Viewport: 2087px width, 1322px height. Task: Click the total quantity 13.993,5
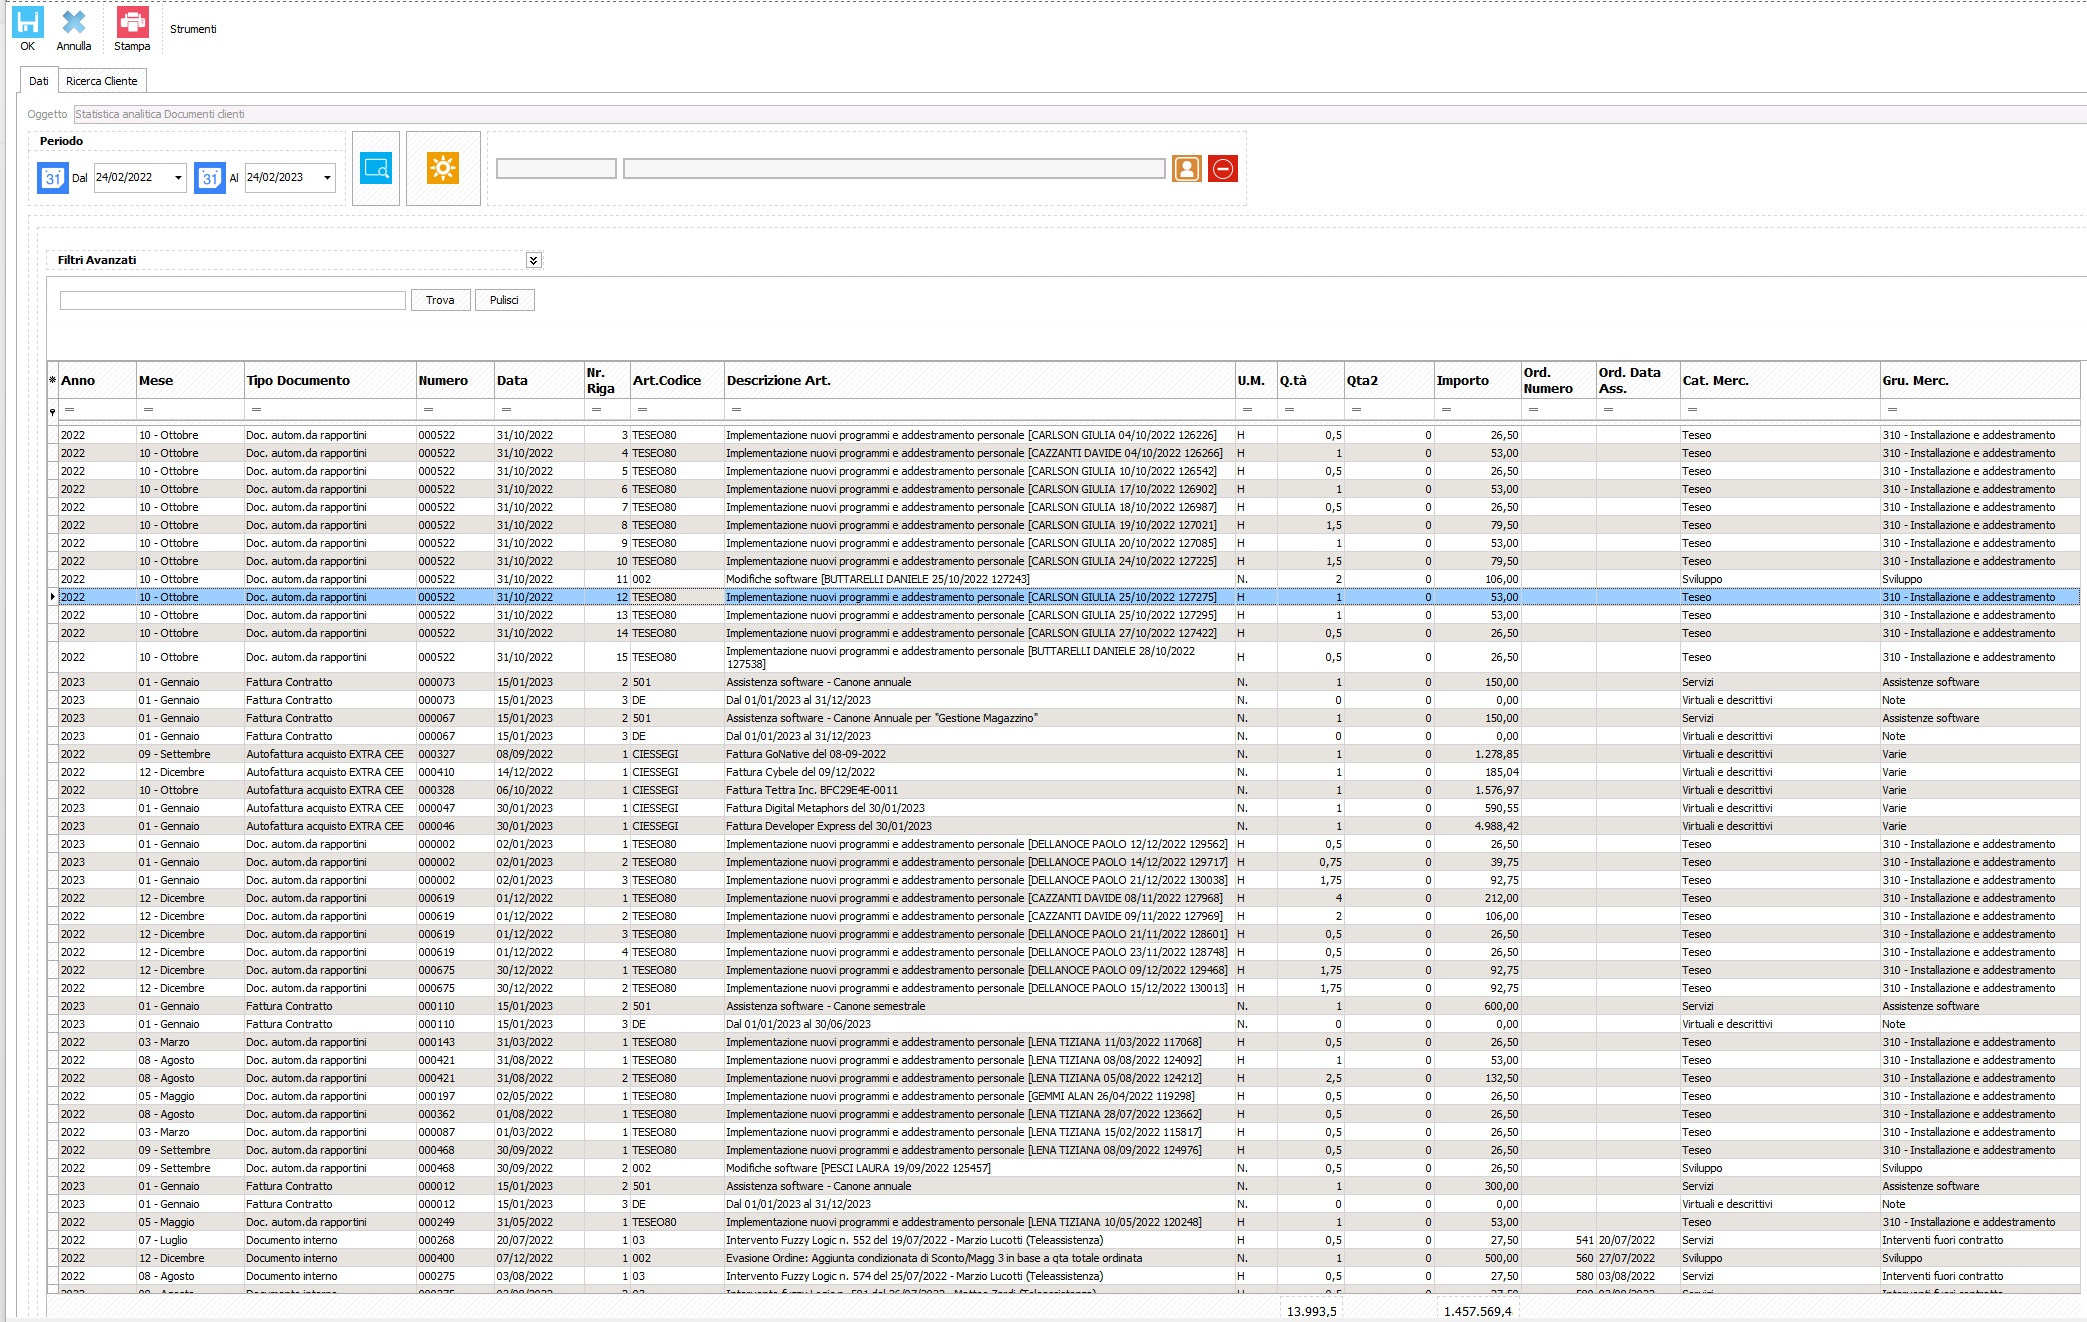1311,1311
